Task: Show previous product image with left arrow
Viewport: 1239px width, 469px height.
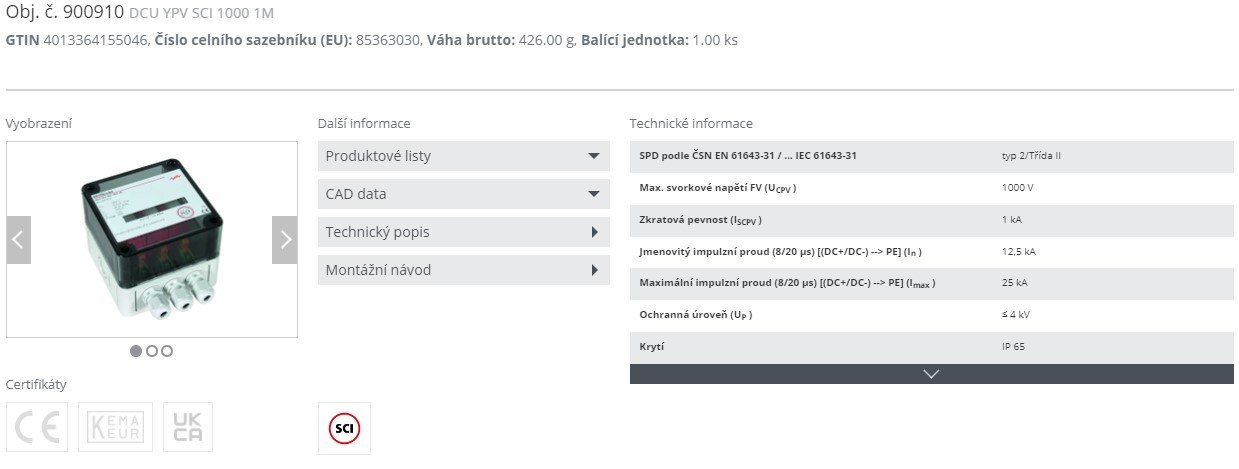Action: tap(18, 240)
